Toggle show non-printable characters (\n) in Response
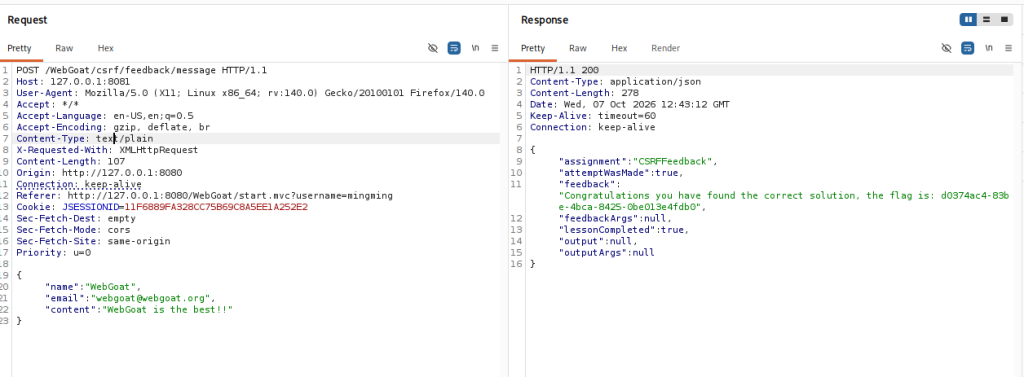1024x377 pixels. click(x=989, y=48)
